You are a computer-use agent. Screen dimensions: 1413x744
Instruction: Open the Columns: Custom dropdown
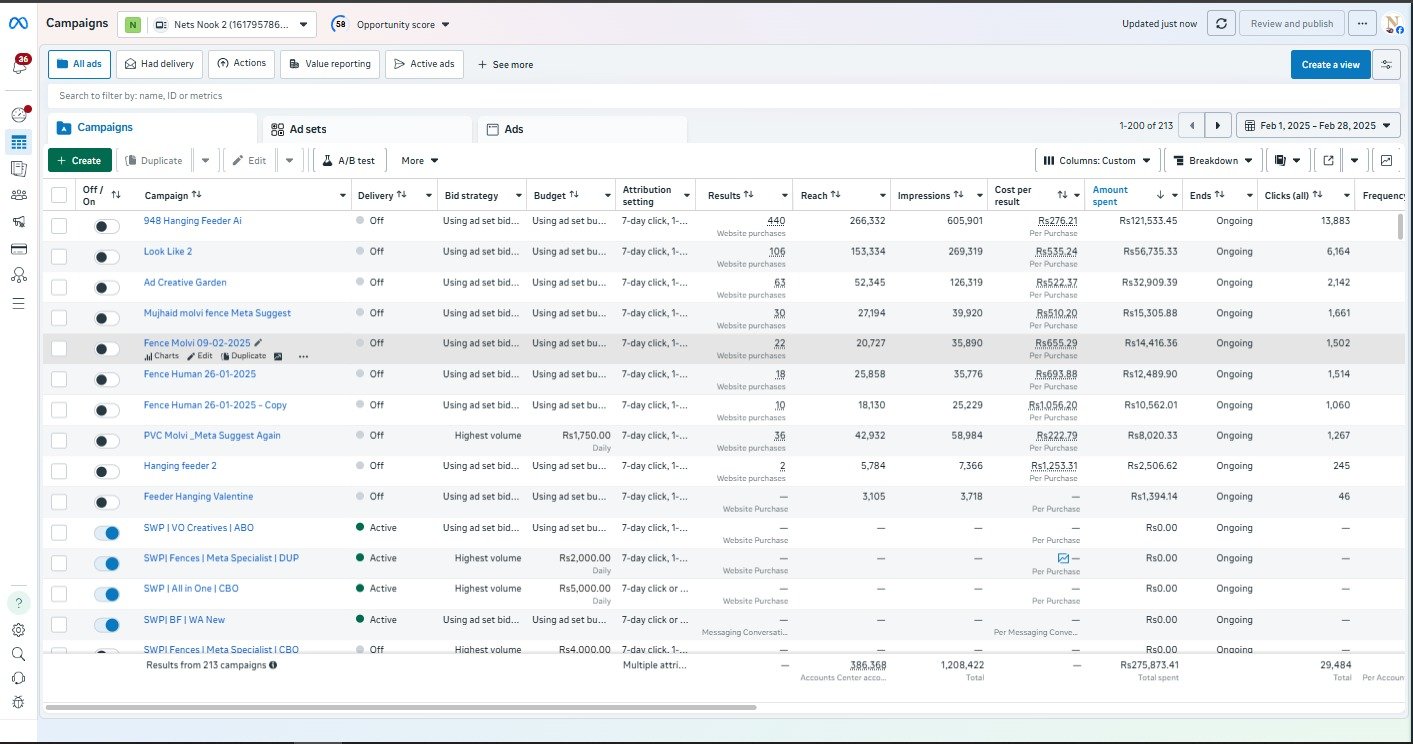(x=1096, y=160)
